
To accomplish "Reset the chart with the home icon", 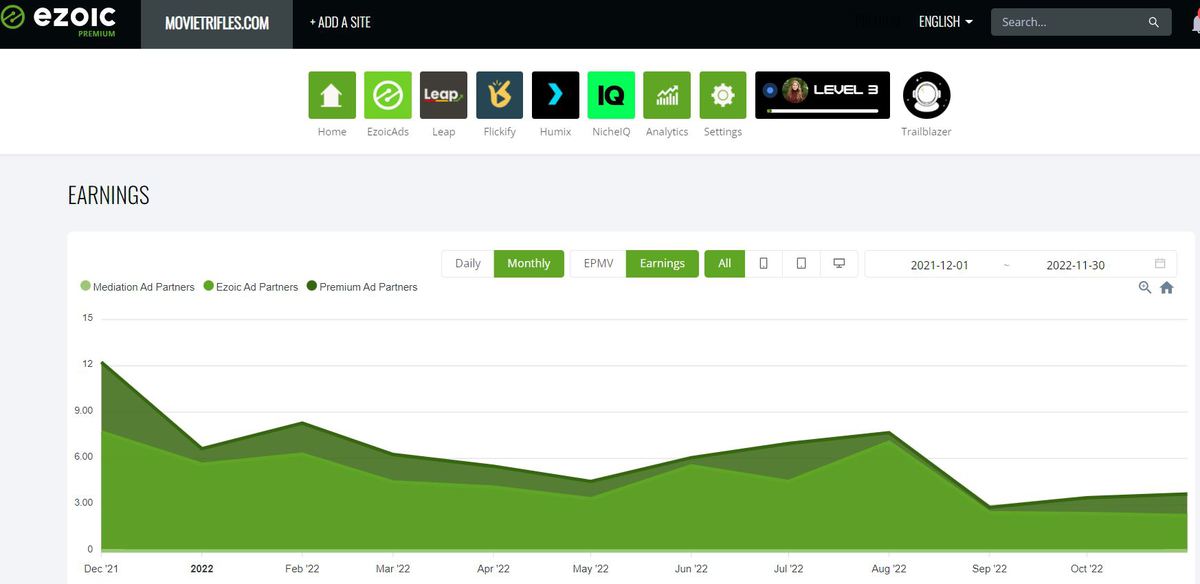I will click(1167, 288).
